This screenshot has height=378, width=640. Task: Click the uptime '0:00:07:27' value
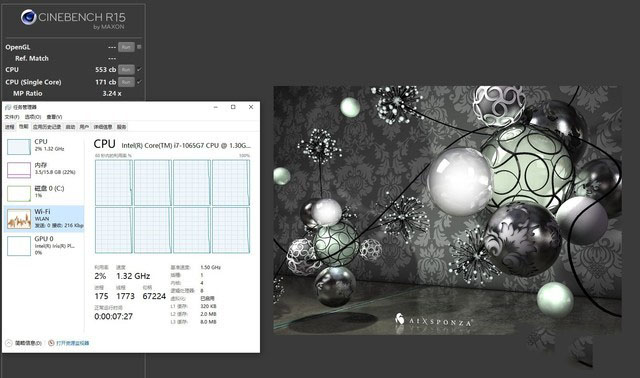tap(113, 316)
